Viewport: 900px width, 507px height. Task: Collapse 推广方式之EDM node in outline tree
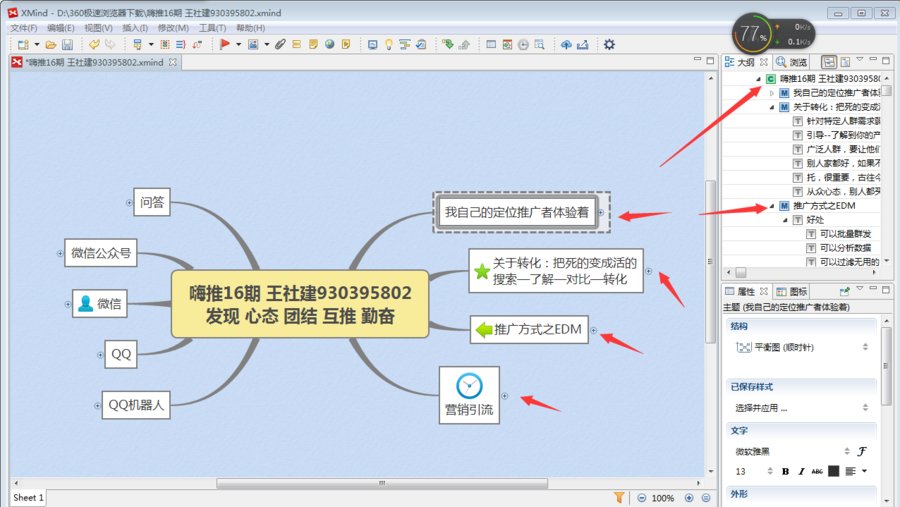(x=772, y=206)
